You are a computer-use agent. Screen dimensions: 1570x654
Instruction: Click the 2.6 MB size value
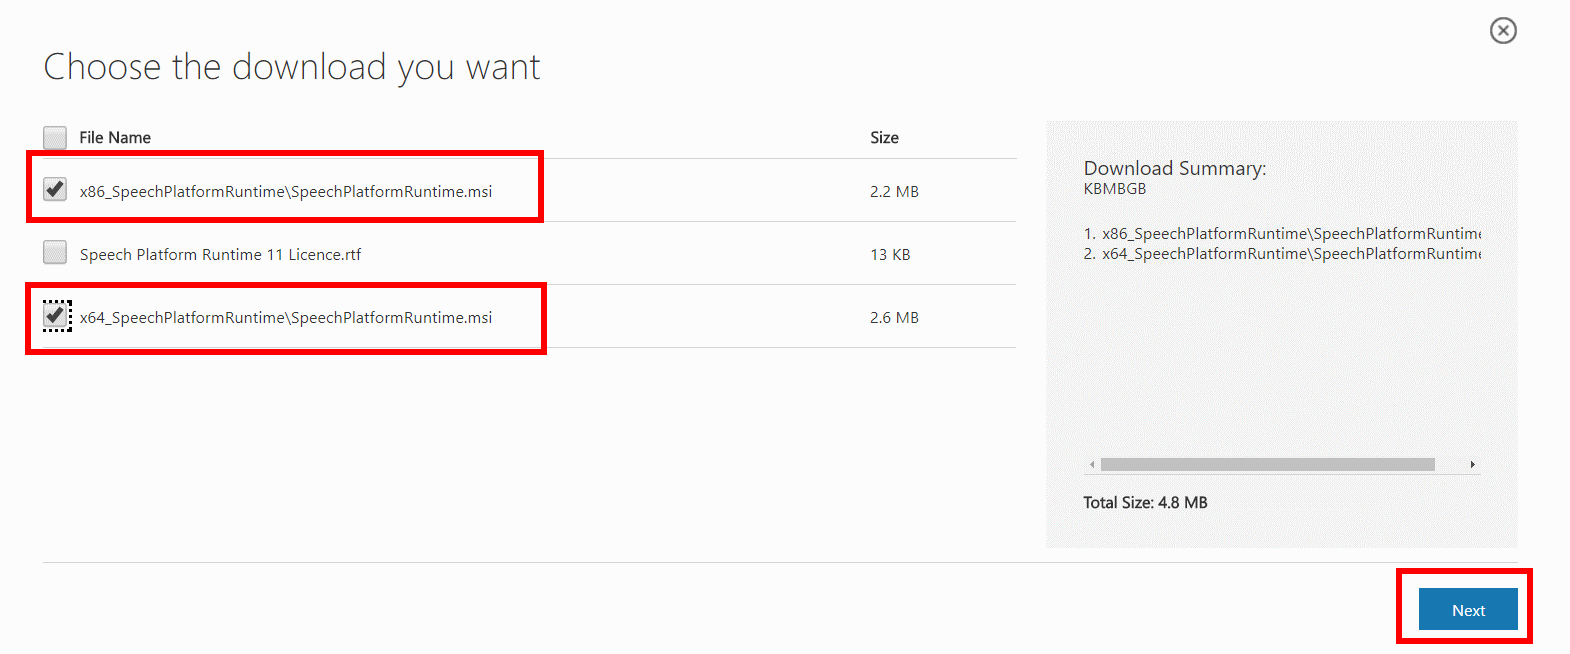tap(894, 317)
